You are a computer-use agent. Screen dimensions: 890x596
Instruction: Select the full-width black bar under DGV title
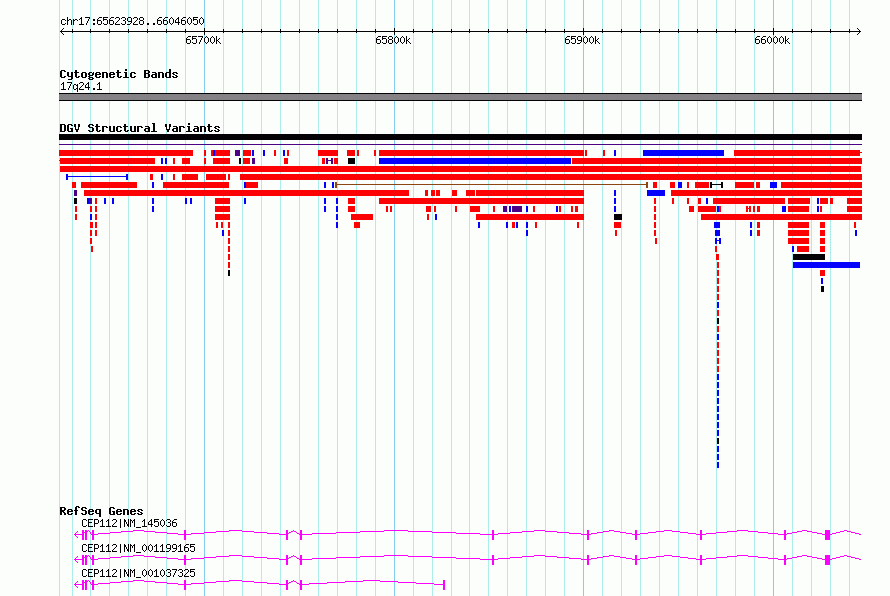coord(460,137)
